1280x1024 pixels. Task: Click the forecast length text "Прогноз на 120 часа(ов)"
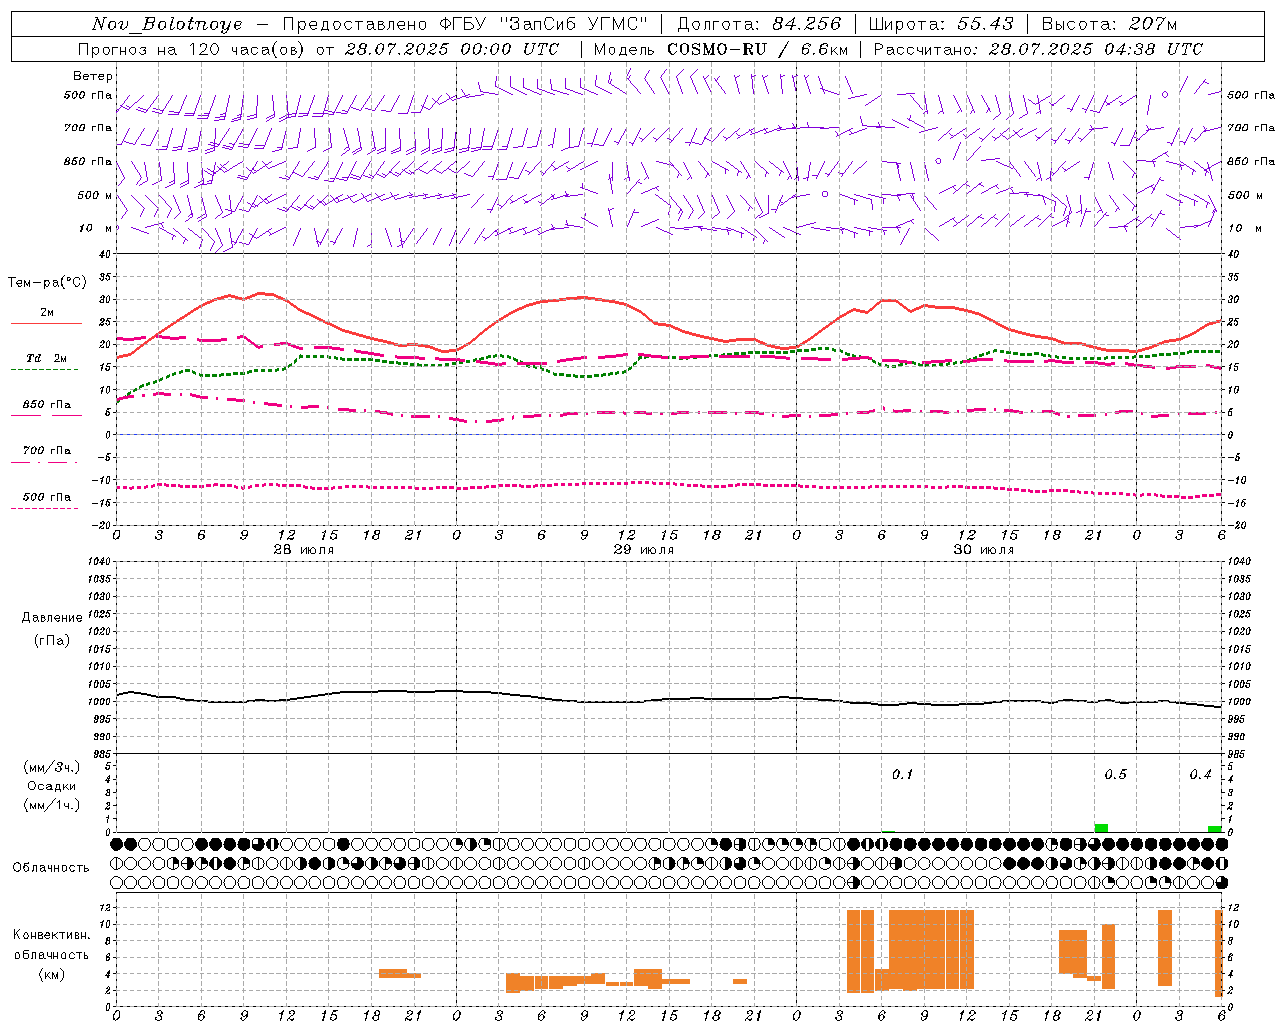click(x=192, y=49)
